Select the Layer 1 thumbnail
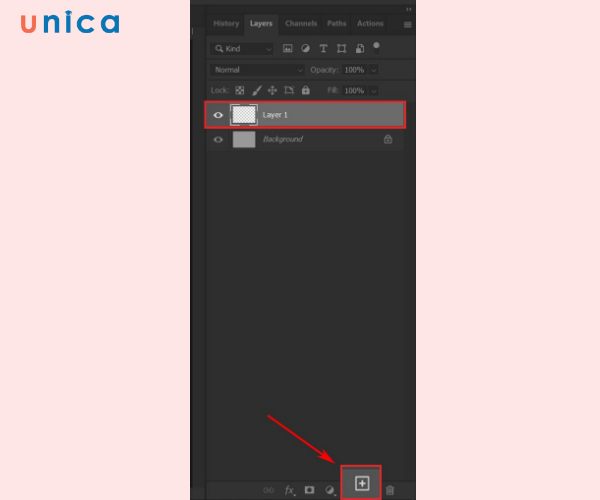This screenshot has width=600, height=500. [x=244, y=114]
